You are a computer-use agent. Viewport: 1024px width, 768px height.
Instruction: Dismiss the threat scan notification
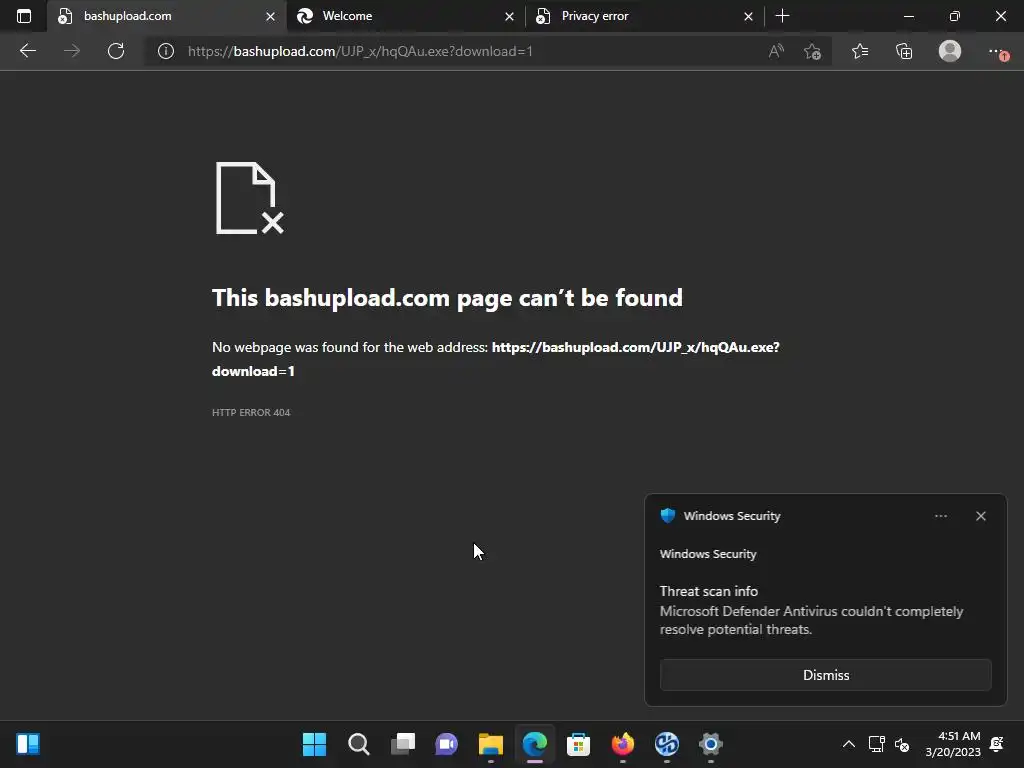pyautogui.click(x=825, y=675)
